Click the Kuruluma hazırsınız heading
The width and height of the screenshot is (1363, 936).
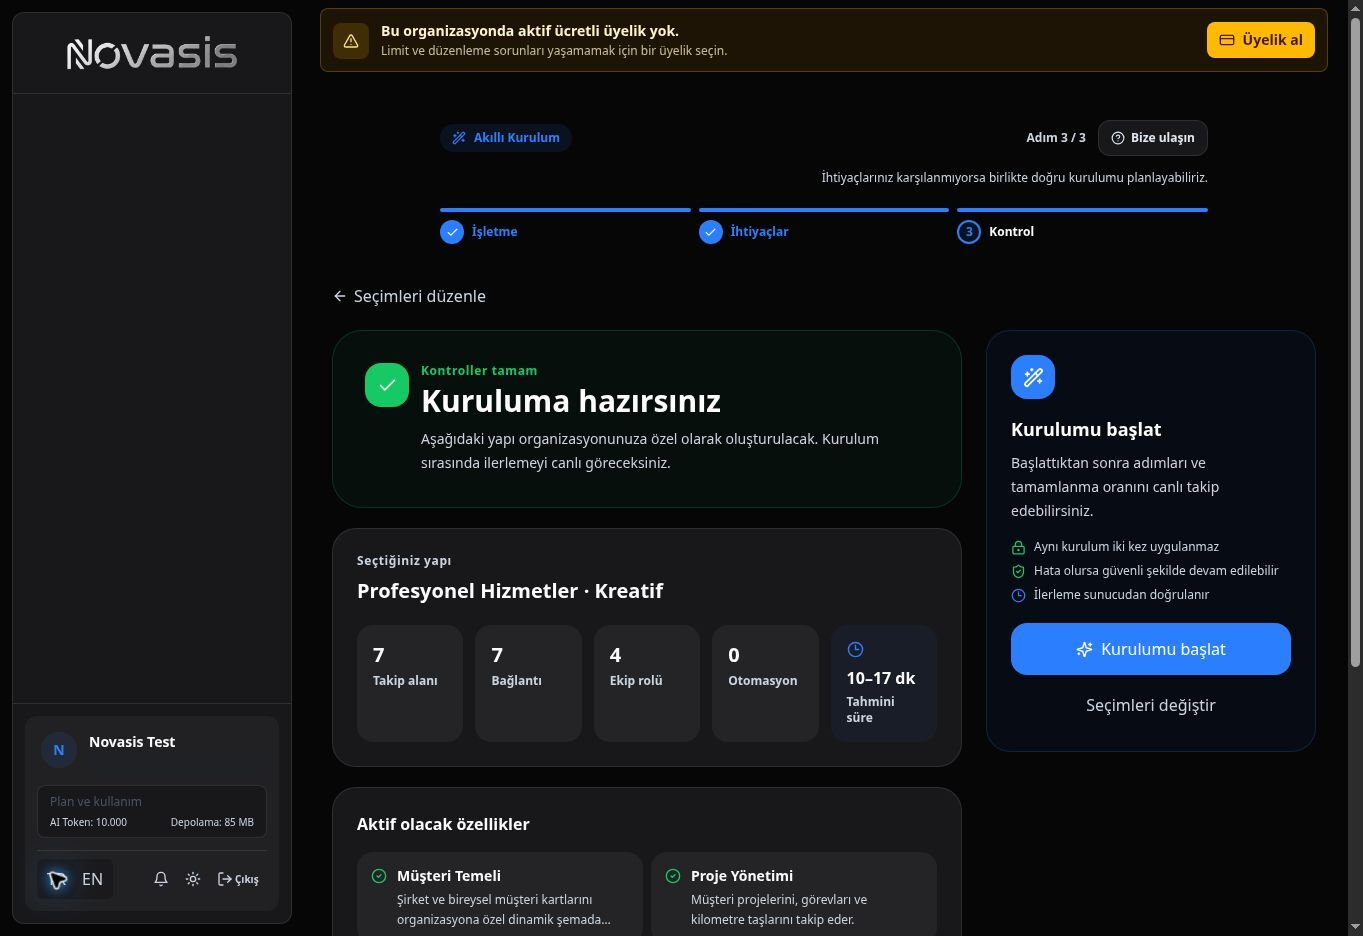[571, 401]
